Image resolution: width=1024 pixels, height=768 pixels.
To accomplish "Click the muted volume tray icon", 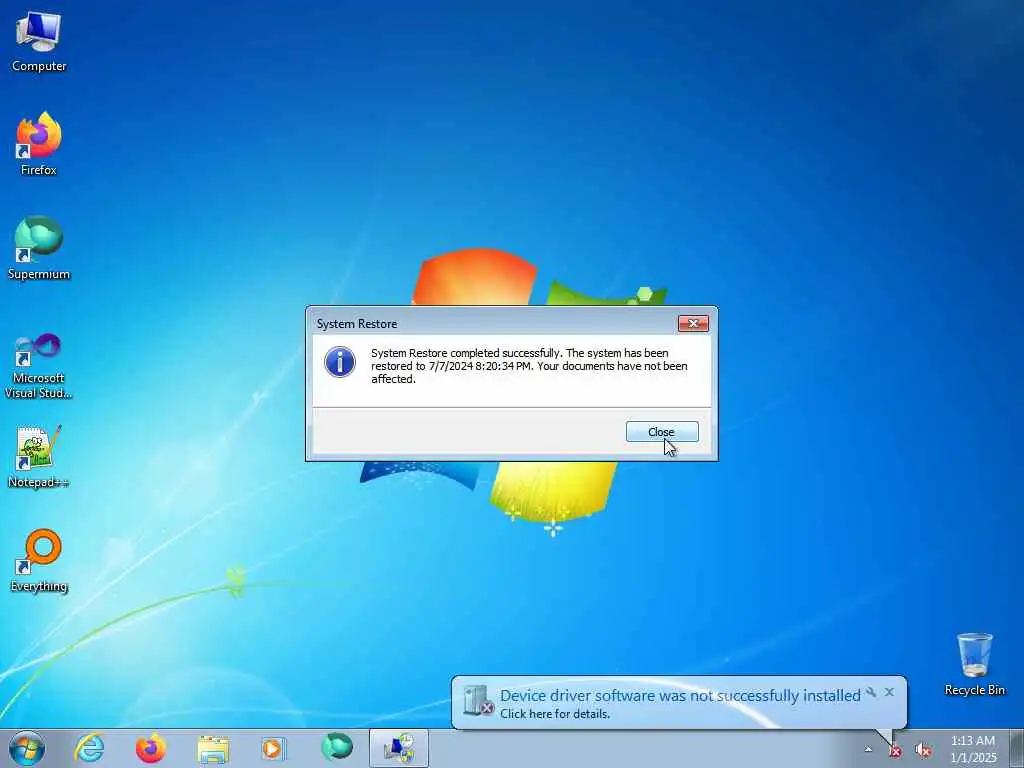I will (x=923, y=750).
